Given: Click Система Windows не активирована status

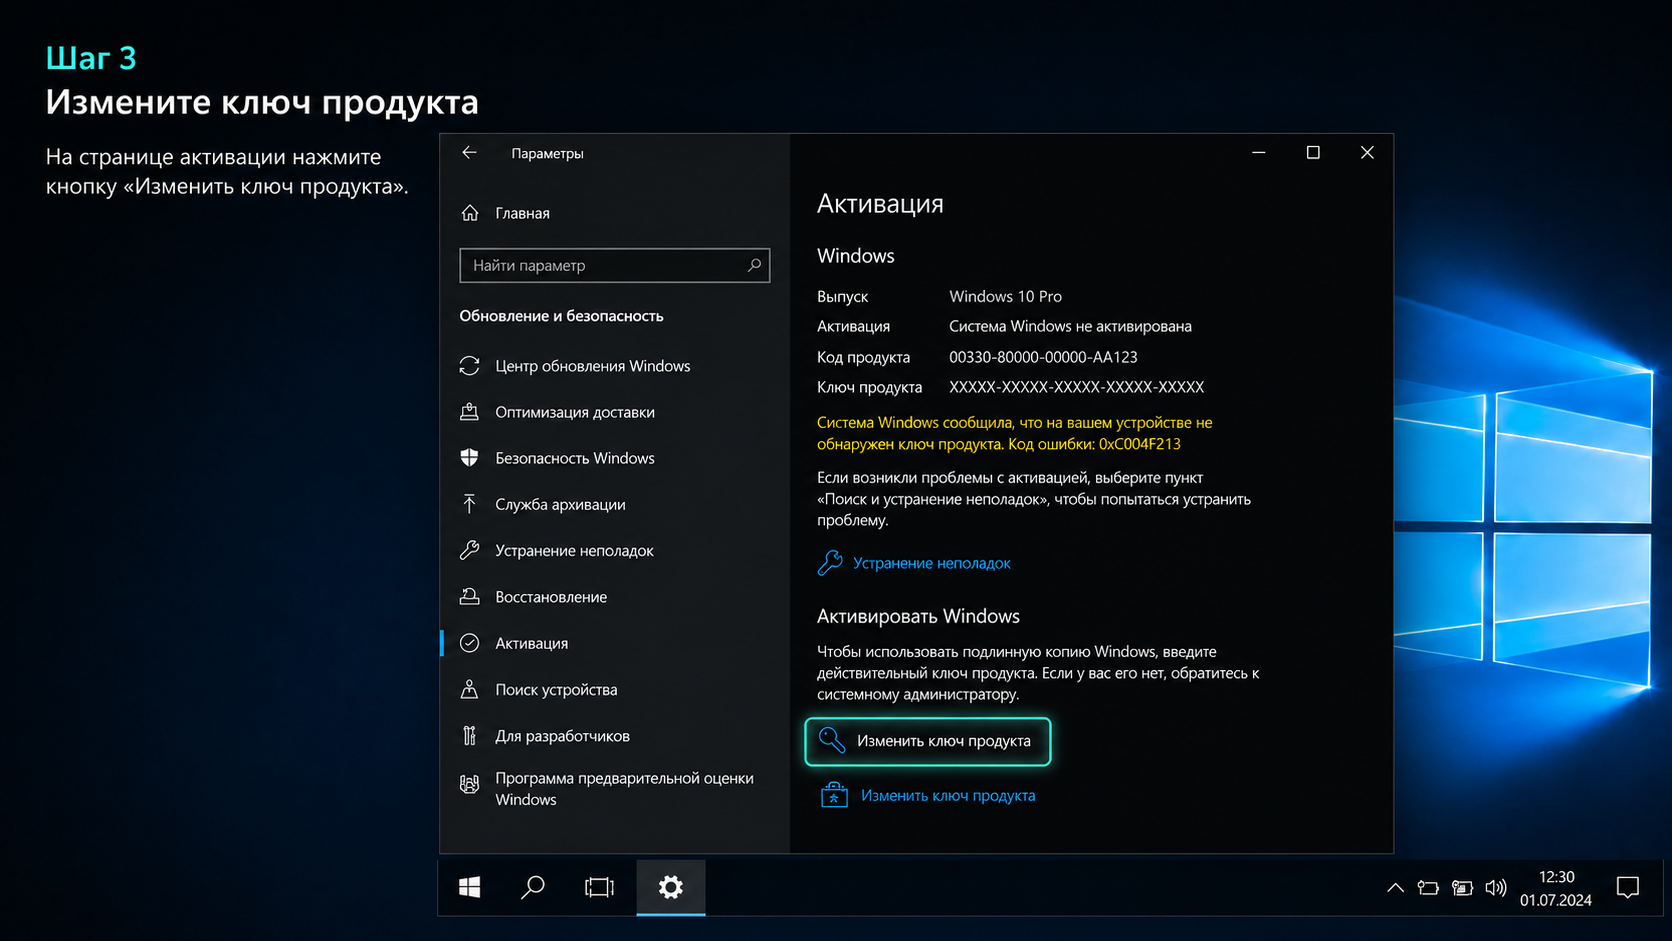Looking at the screenshot, I should [x=1070, y=326].
